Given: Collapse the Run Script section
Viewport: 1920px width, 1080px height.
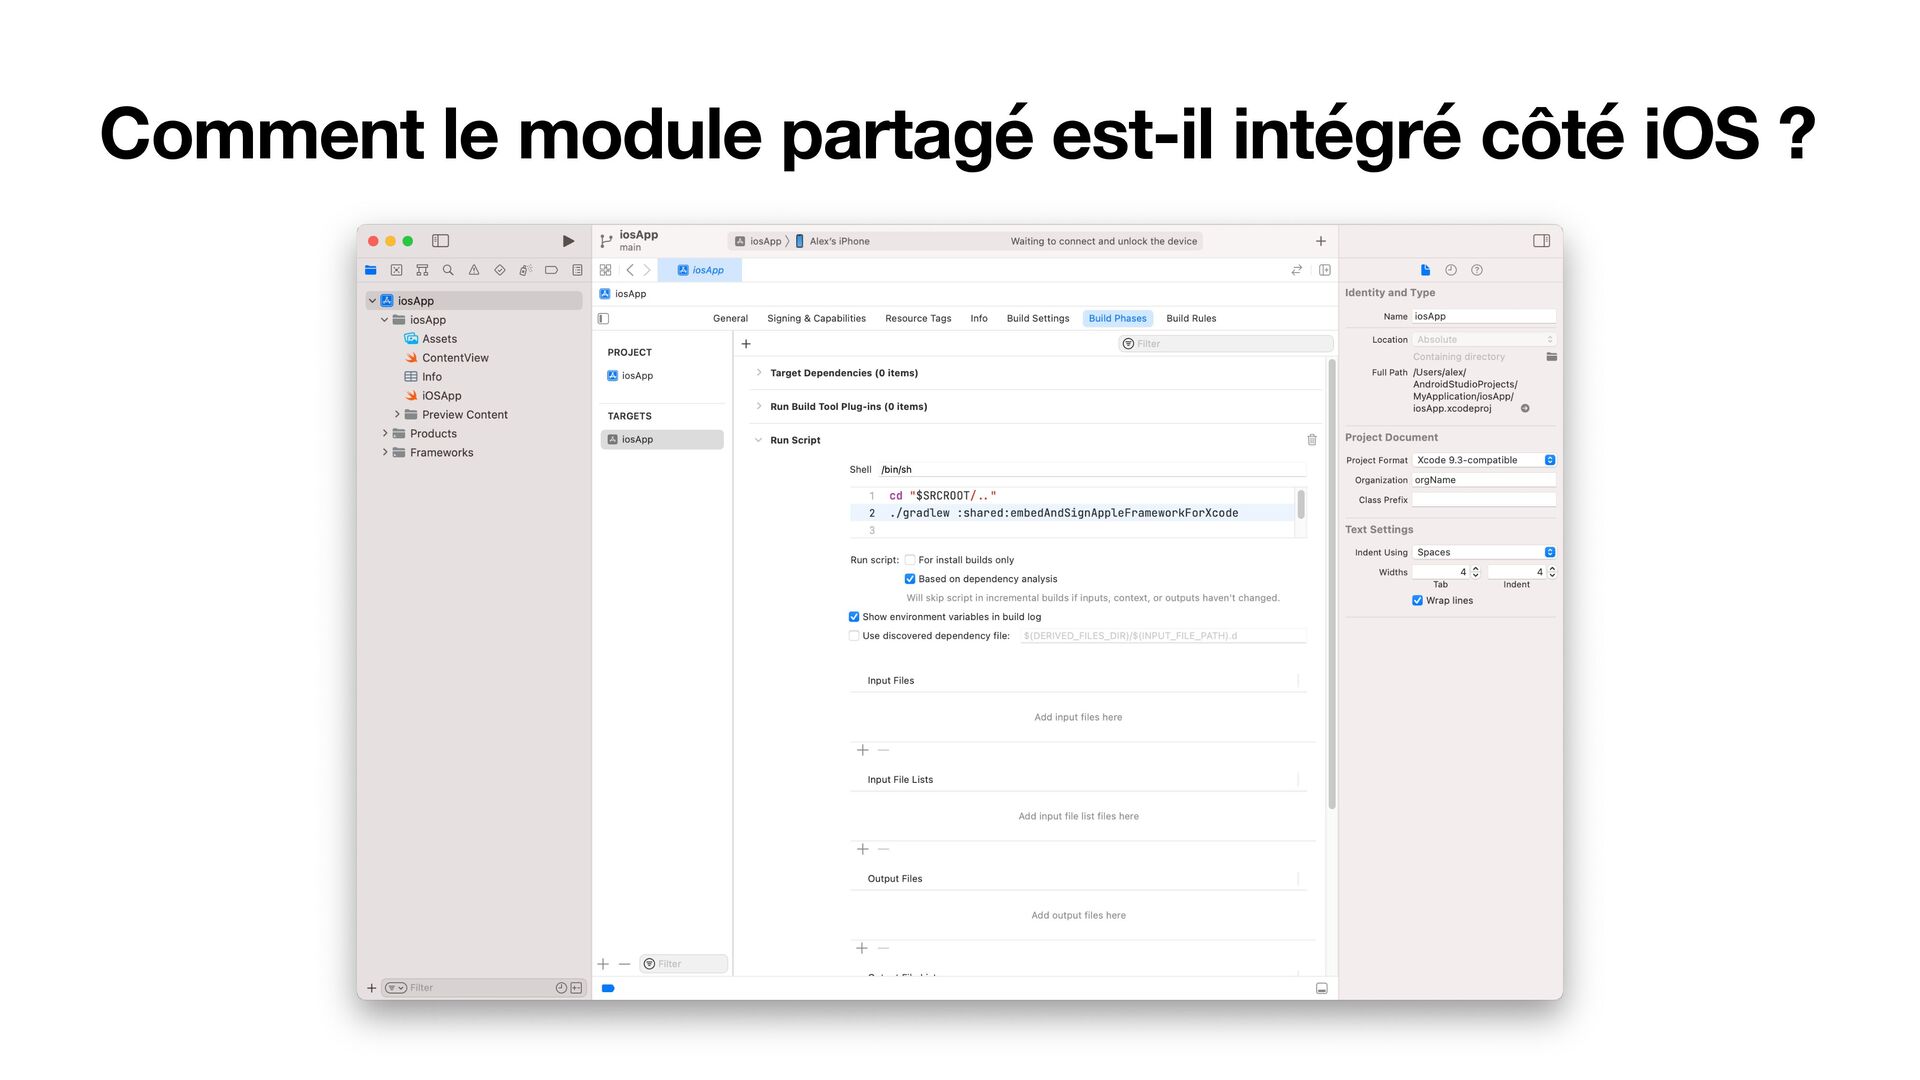Looking at the screenshot, I should coord(759,440).
